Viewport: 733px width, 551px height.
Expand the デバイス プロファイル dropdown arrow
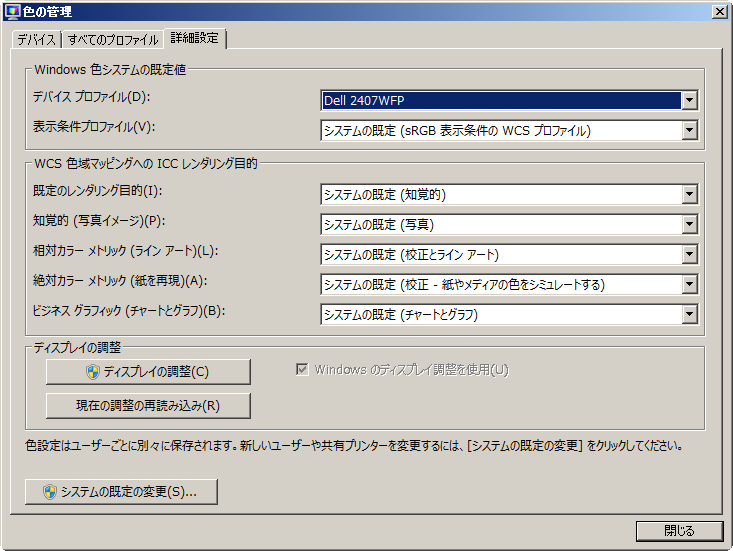coord(688,100)
